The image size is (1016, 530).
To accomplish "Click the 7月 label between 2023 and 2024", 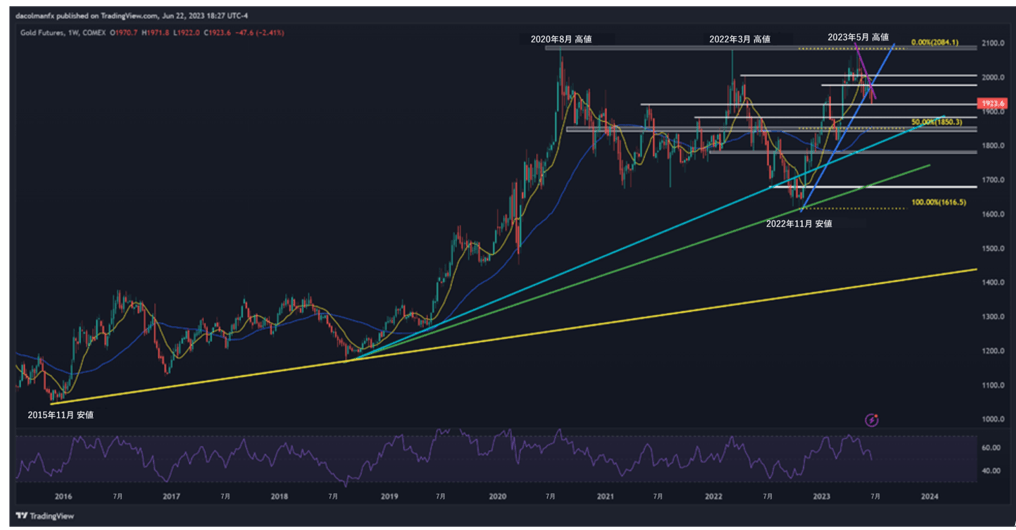I will coord(875,497).
